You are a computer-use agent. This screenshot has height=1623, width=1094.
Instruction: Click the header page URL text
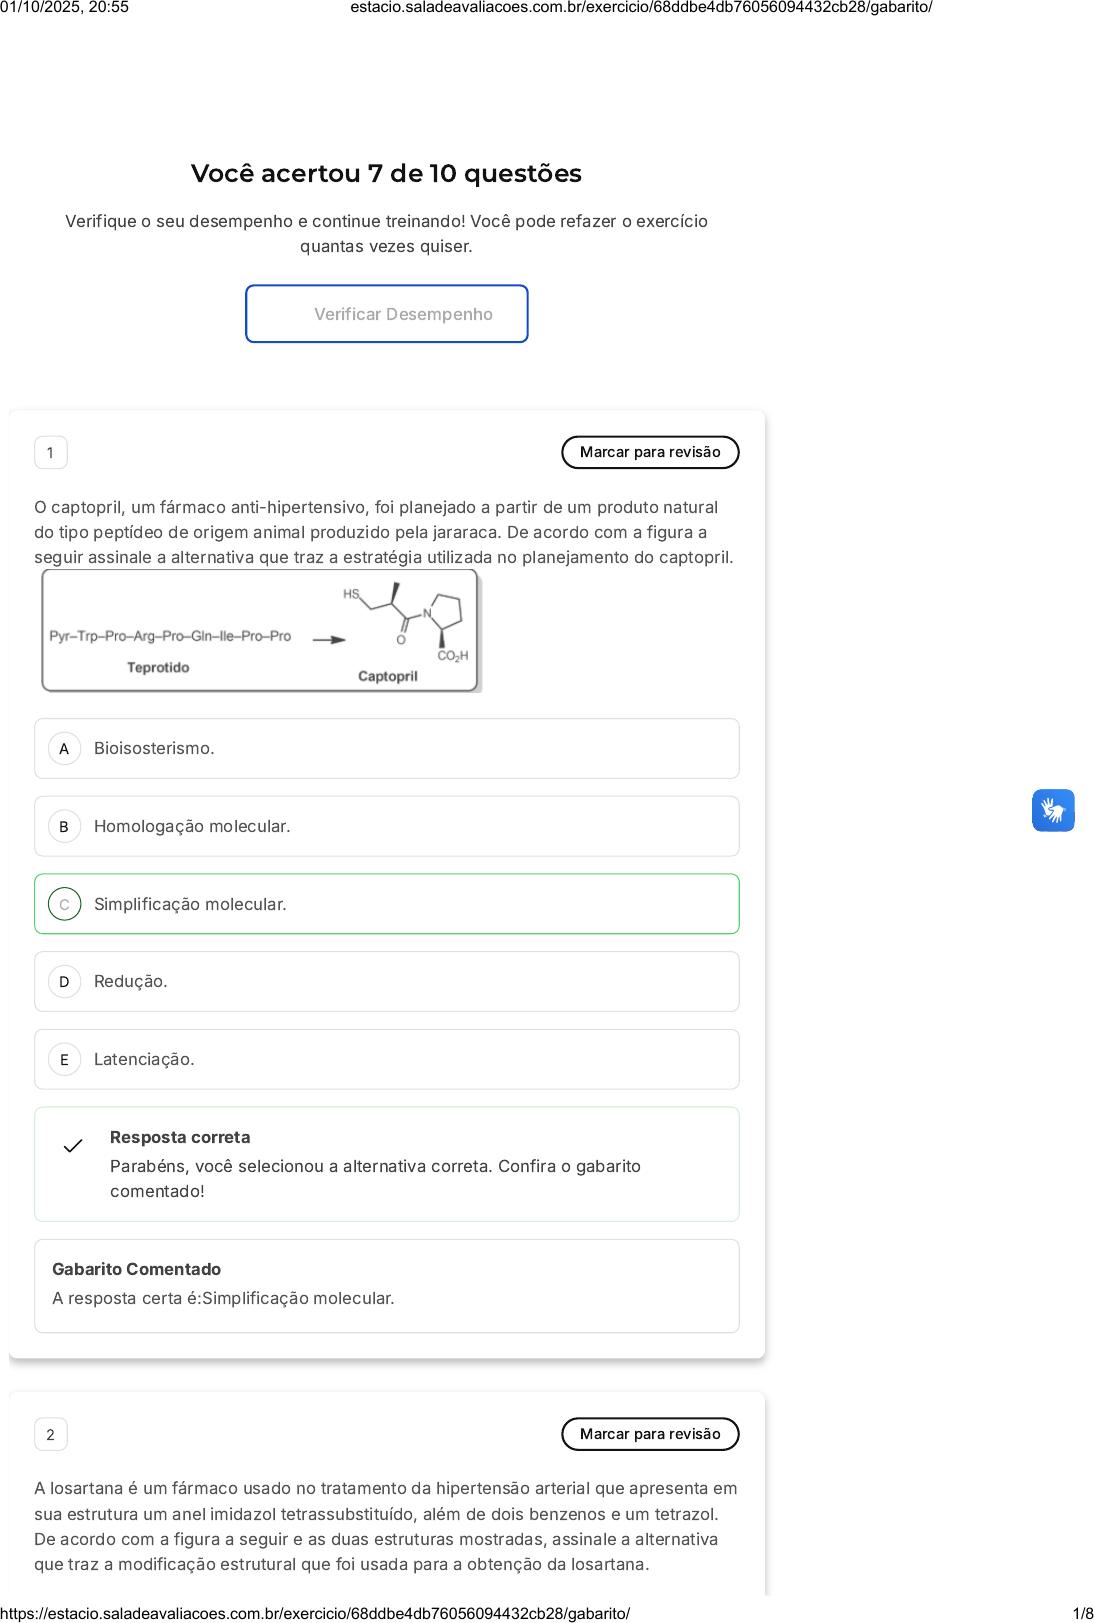pos(641,8)
